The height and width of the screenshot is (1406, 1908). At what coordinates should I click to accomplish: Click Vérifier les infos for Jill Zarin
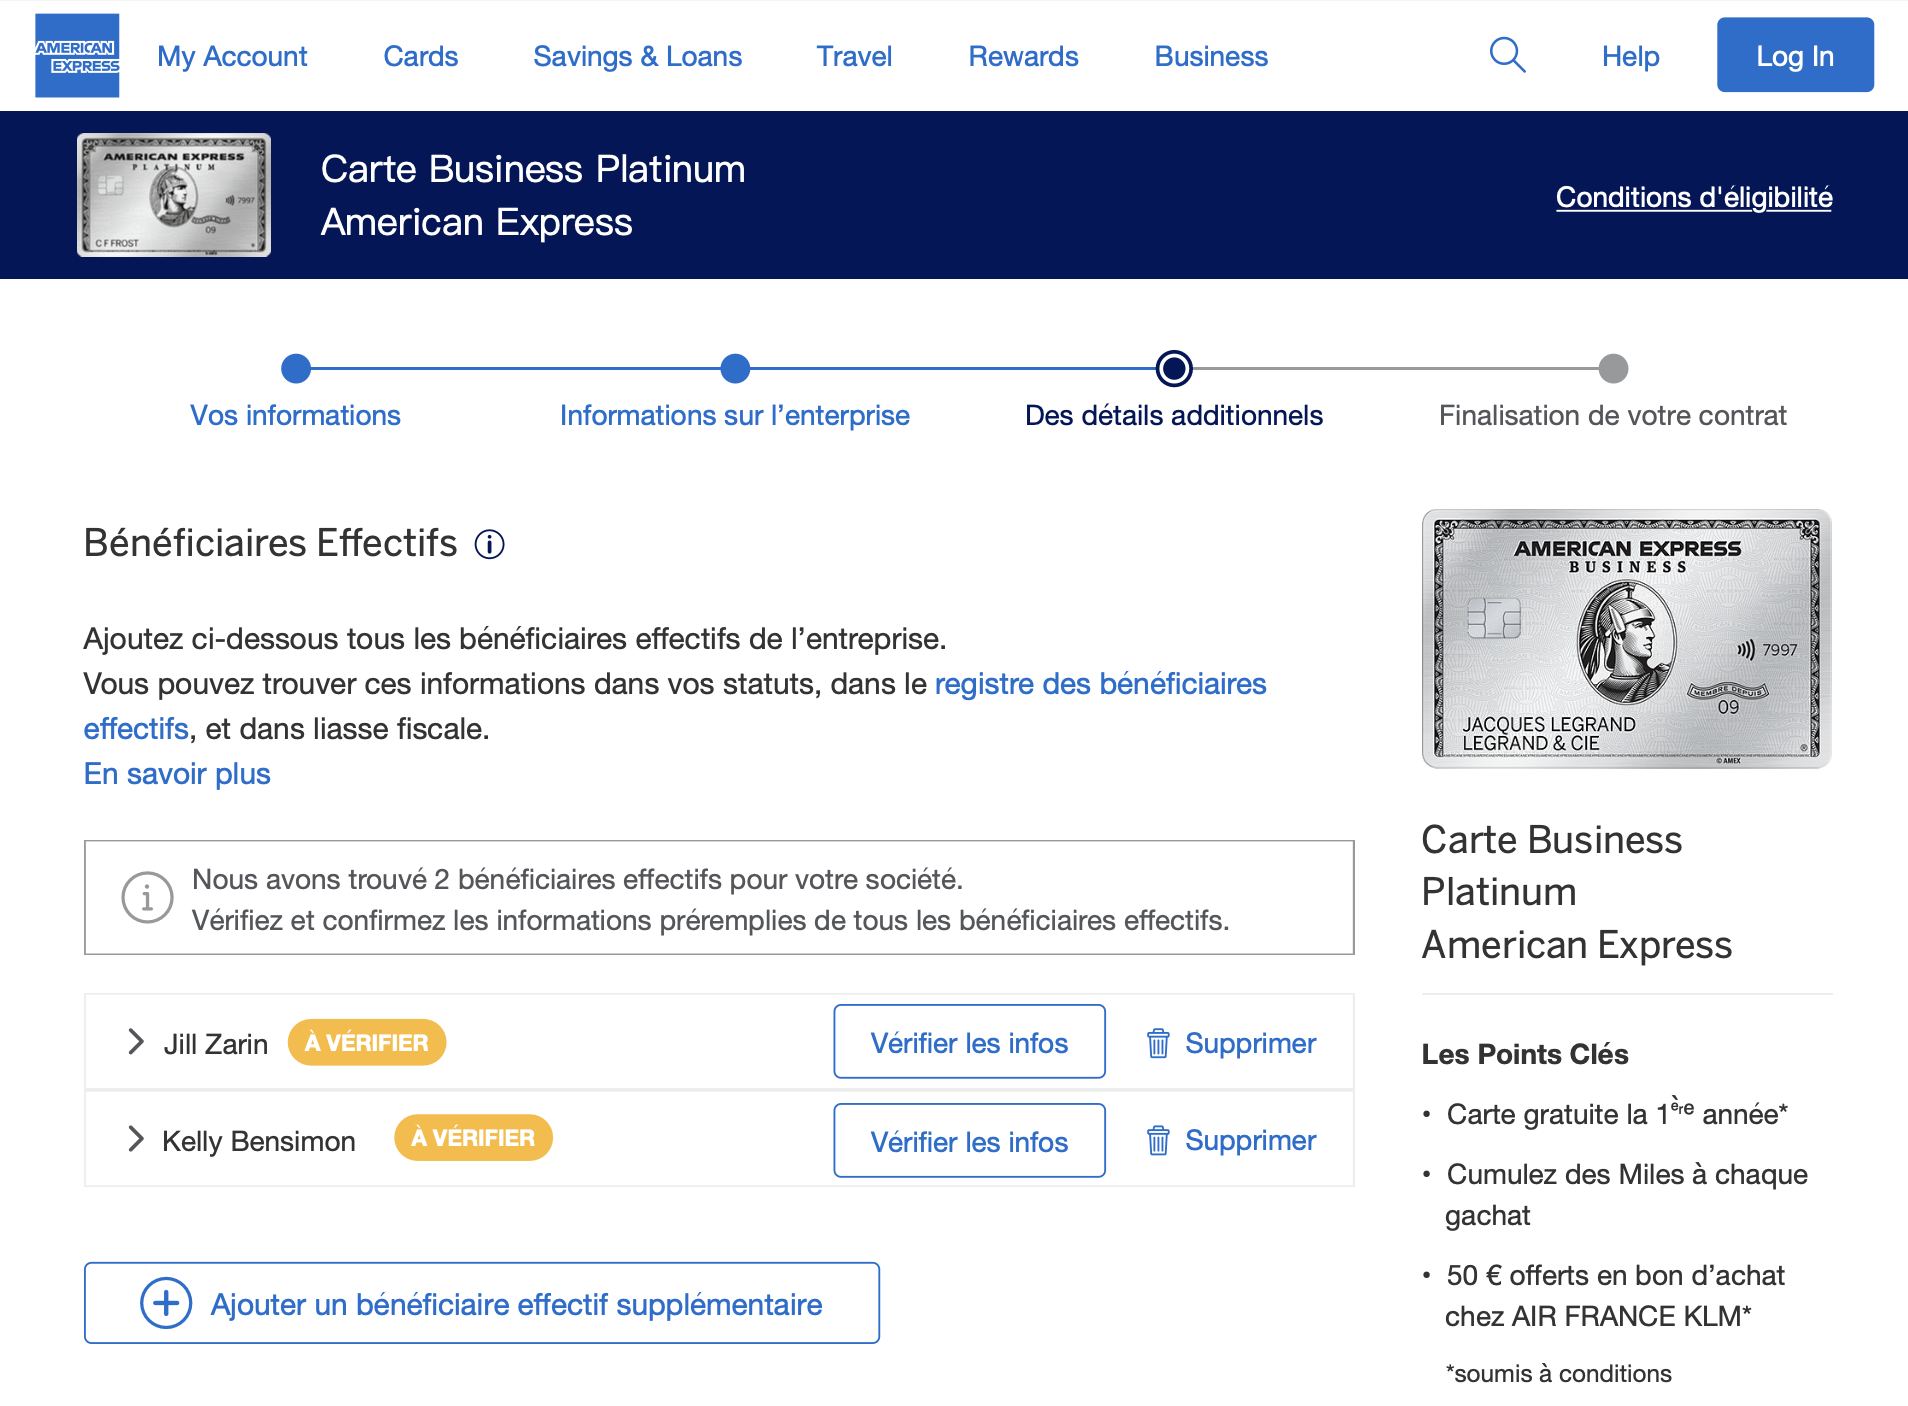point(969,1042)
